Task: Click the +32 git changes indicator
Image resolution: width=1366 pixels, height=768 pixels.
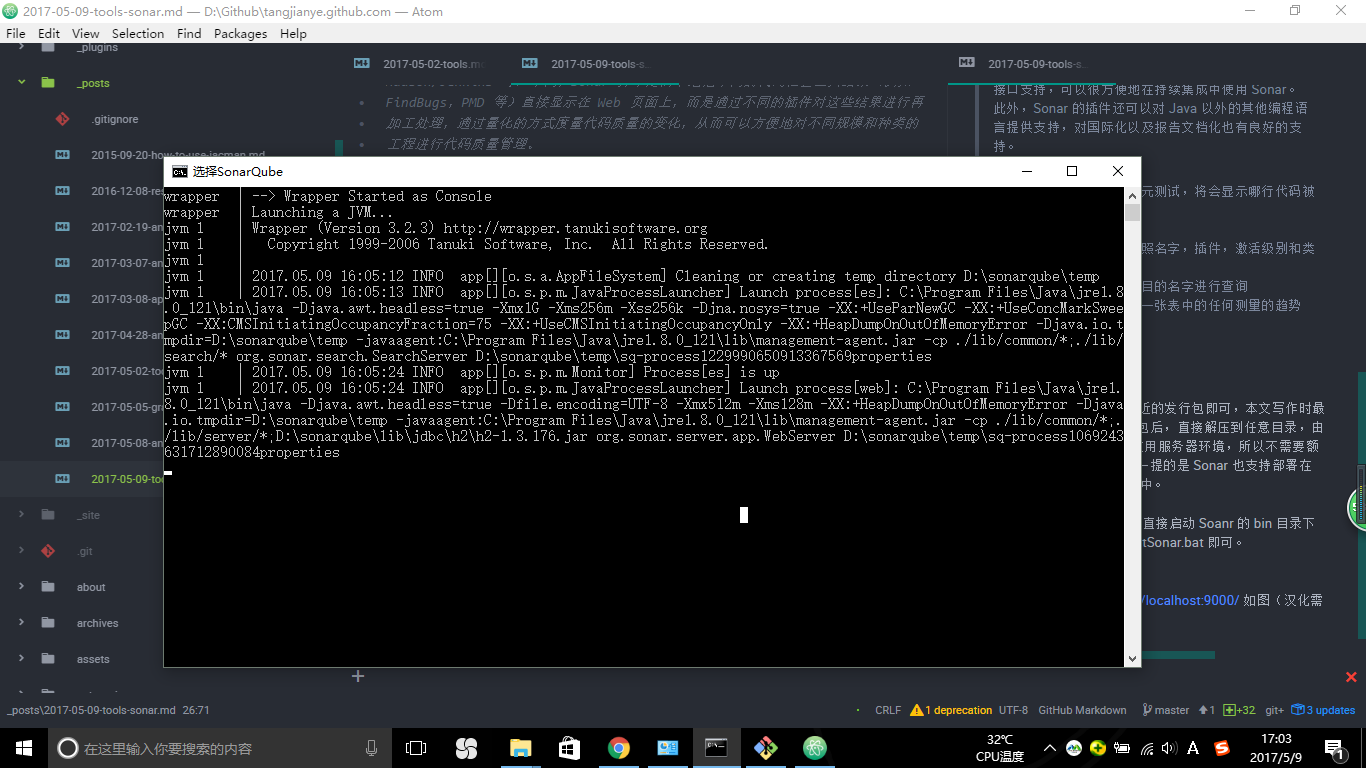Action: (x=1240, y=710)
